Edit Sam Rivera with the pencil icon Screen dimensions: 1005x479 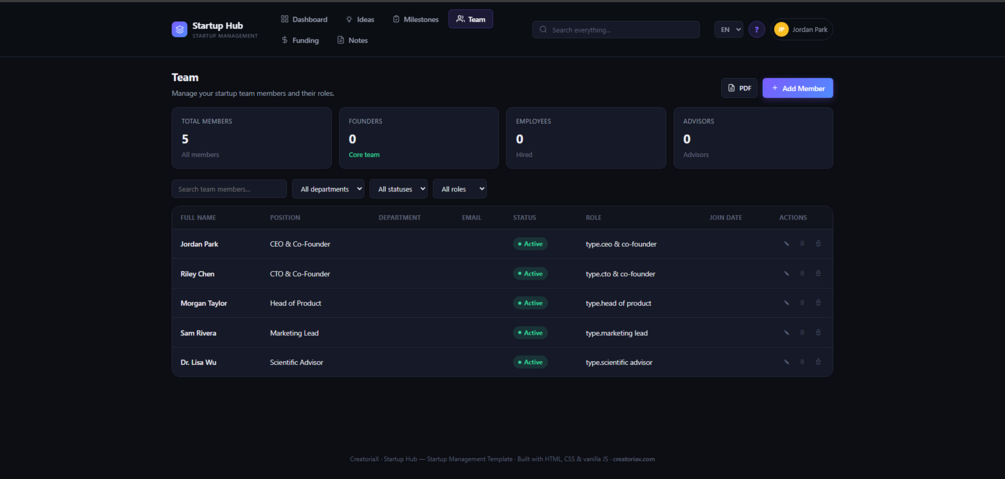point(786,332)
